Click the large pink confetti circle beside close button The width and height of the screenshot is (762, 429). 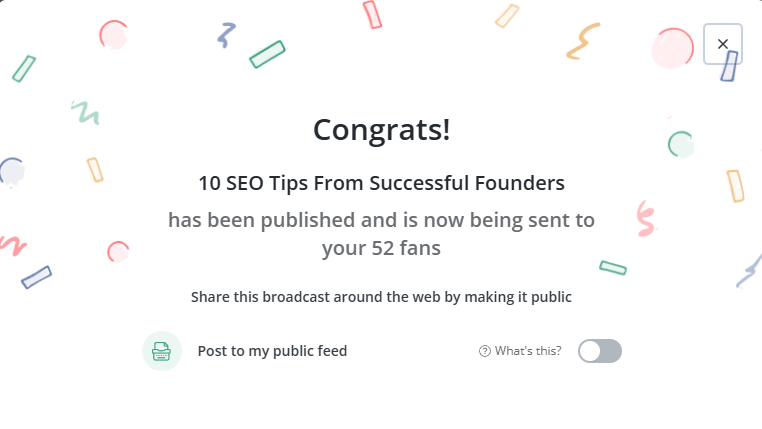point(673,47)
